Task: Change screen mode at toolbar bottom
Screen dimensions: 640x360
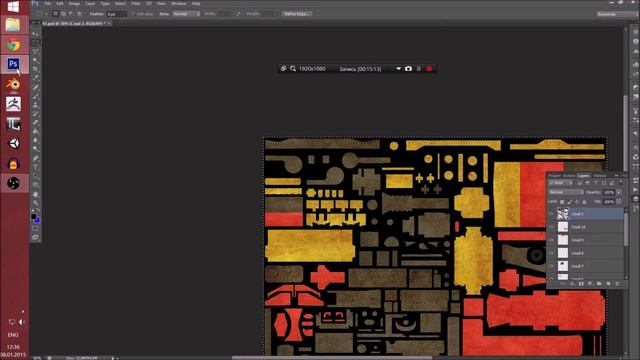Action: pyautogui.click(x=36, y=237)
